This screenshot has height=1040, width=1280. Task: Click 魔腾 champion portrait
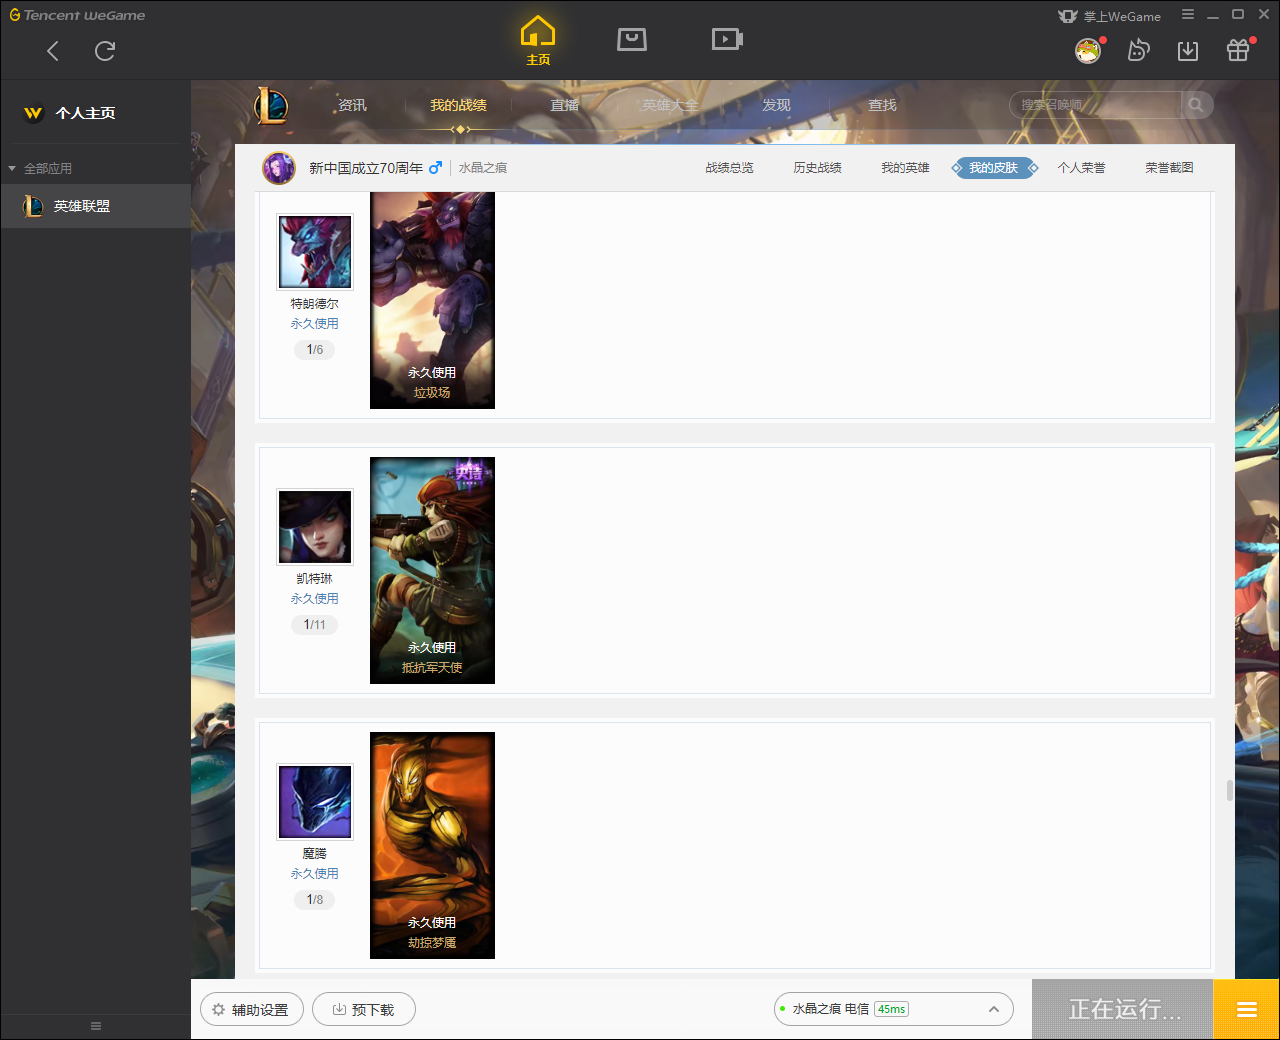pos(315,801)
